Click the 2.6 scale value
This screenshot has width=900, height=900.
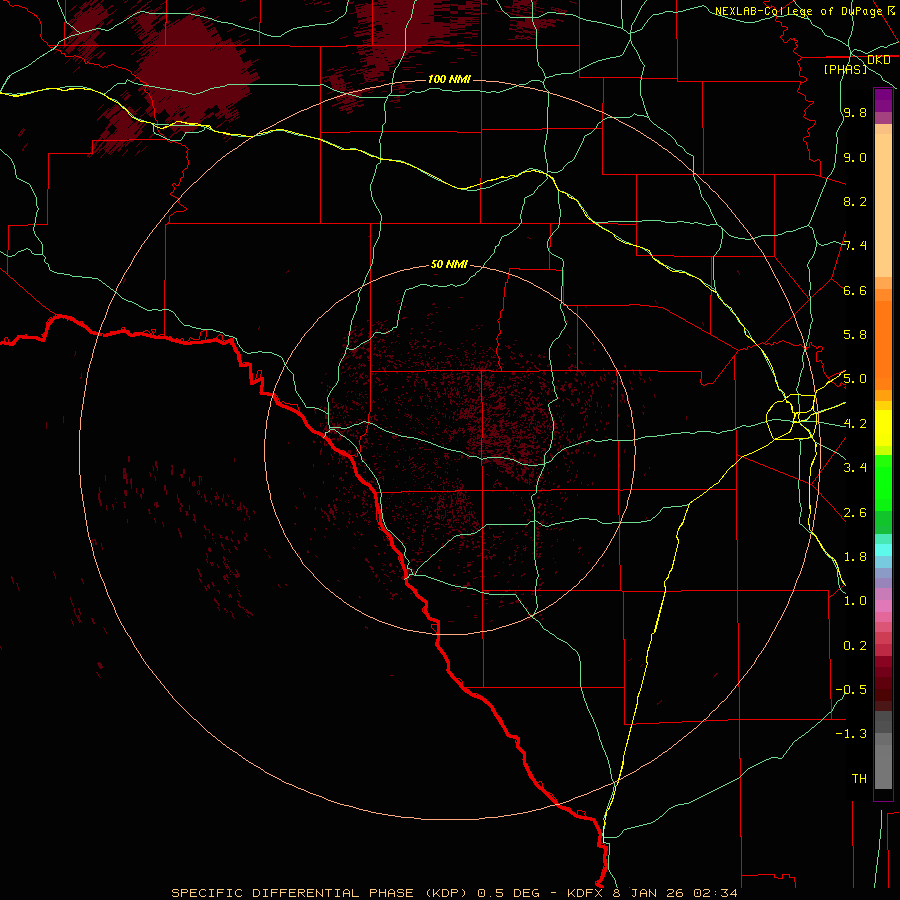[x=855, y=513]
